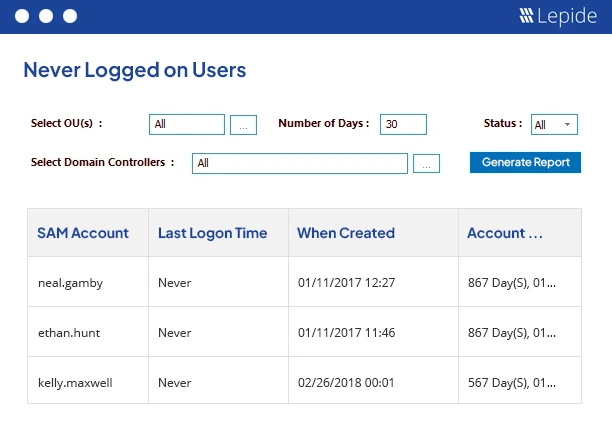Click the Number of Days field
612x430 pixels.
click(x=403, y=124)
